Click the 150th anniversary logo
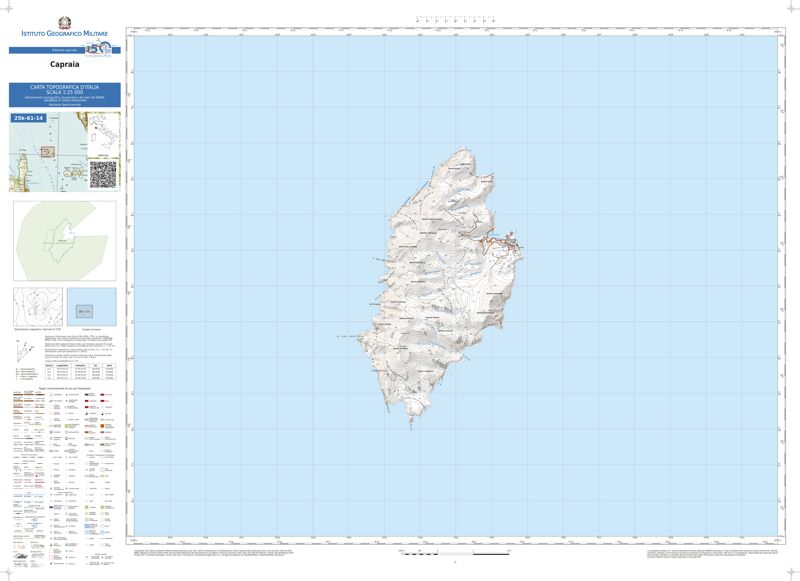Screen dimensions: 800x581 tap(95, 49)
